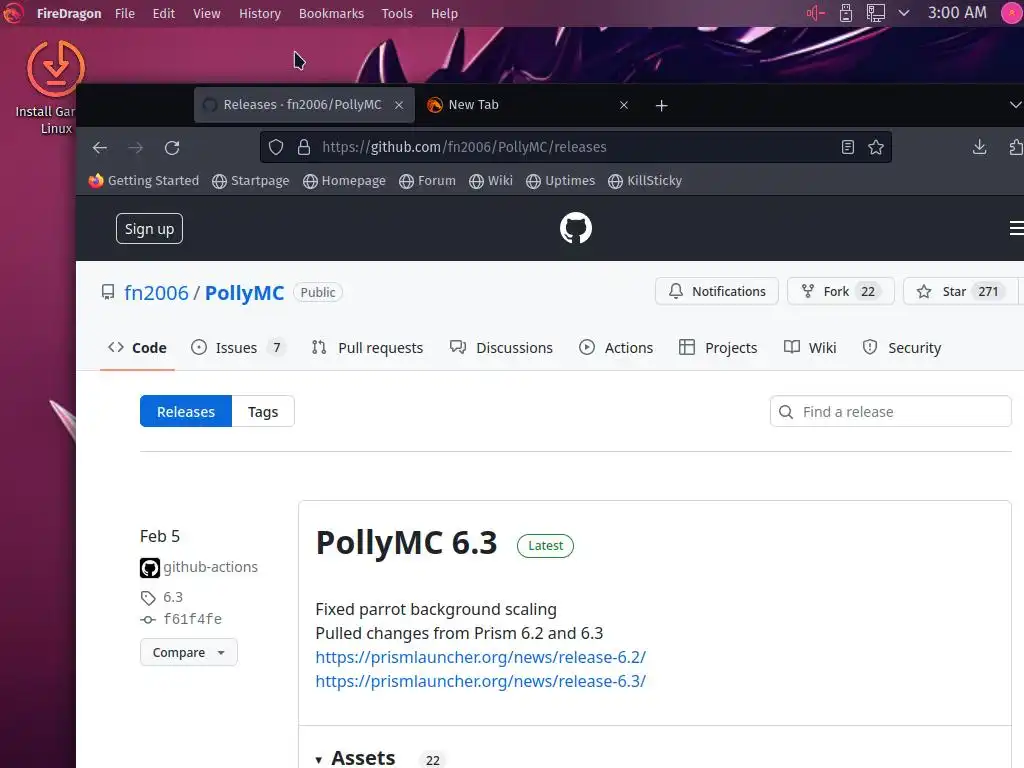Click the commit f61f4fe link
This screenshot has height=768, width=1024.
[193, 619]
